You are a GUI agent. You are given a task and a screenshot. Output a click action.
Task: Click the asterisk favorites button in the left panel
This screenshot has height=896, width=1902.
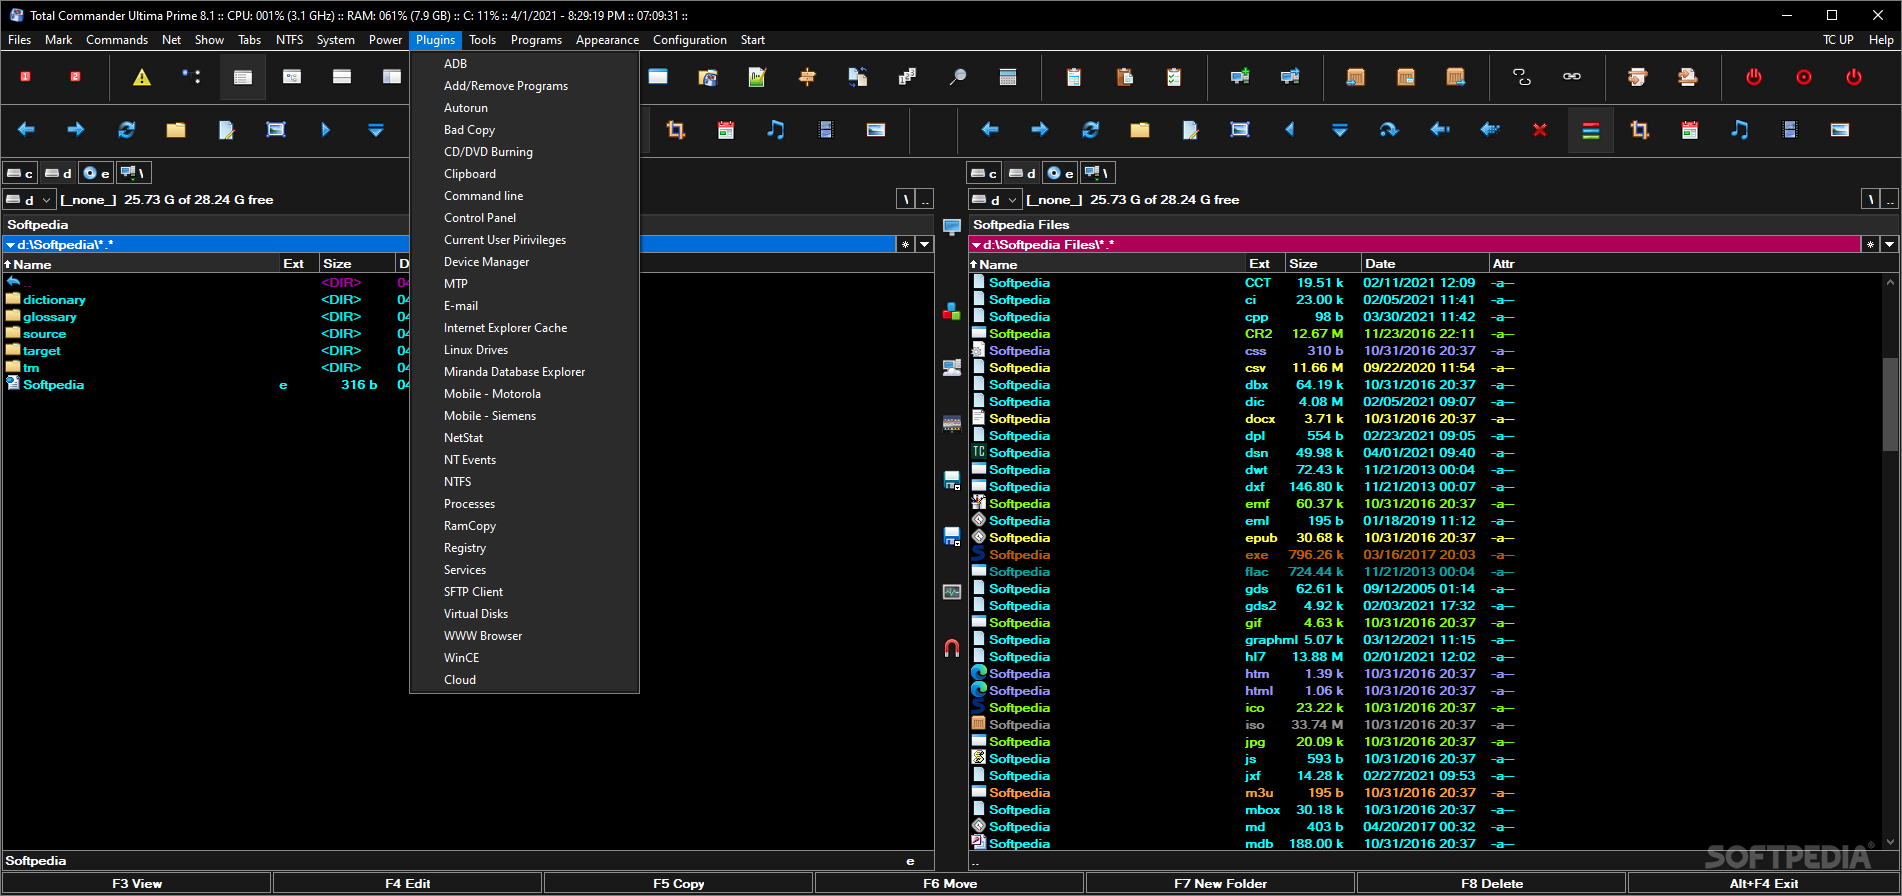point(905,244)
